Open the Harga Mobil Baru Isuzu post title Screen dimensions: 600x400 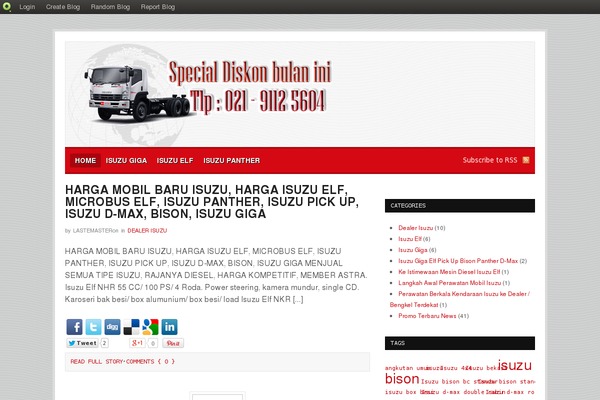[212, 202]
